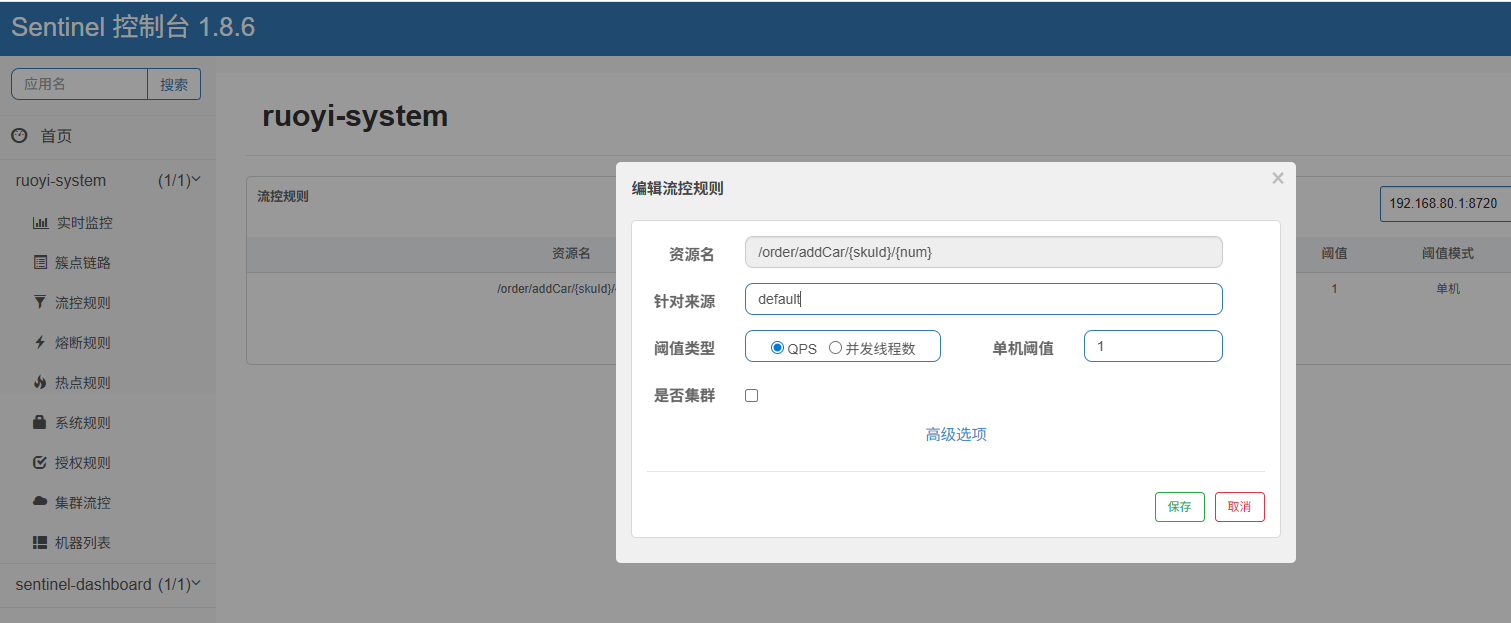The width and height of the screenshot is (1511, 623).
Task: Select the 并发线程数 radio button
Action: [x=835, y=348]
